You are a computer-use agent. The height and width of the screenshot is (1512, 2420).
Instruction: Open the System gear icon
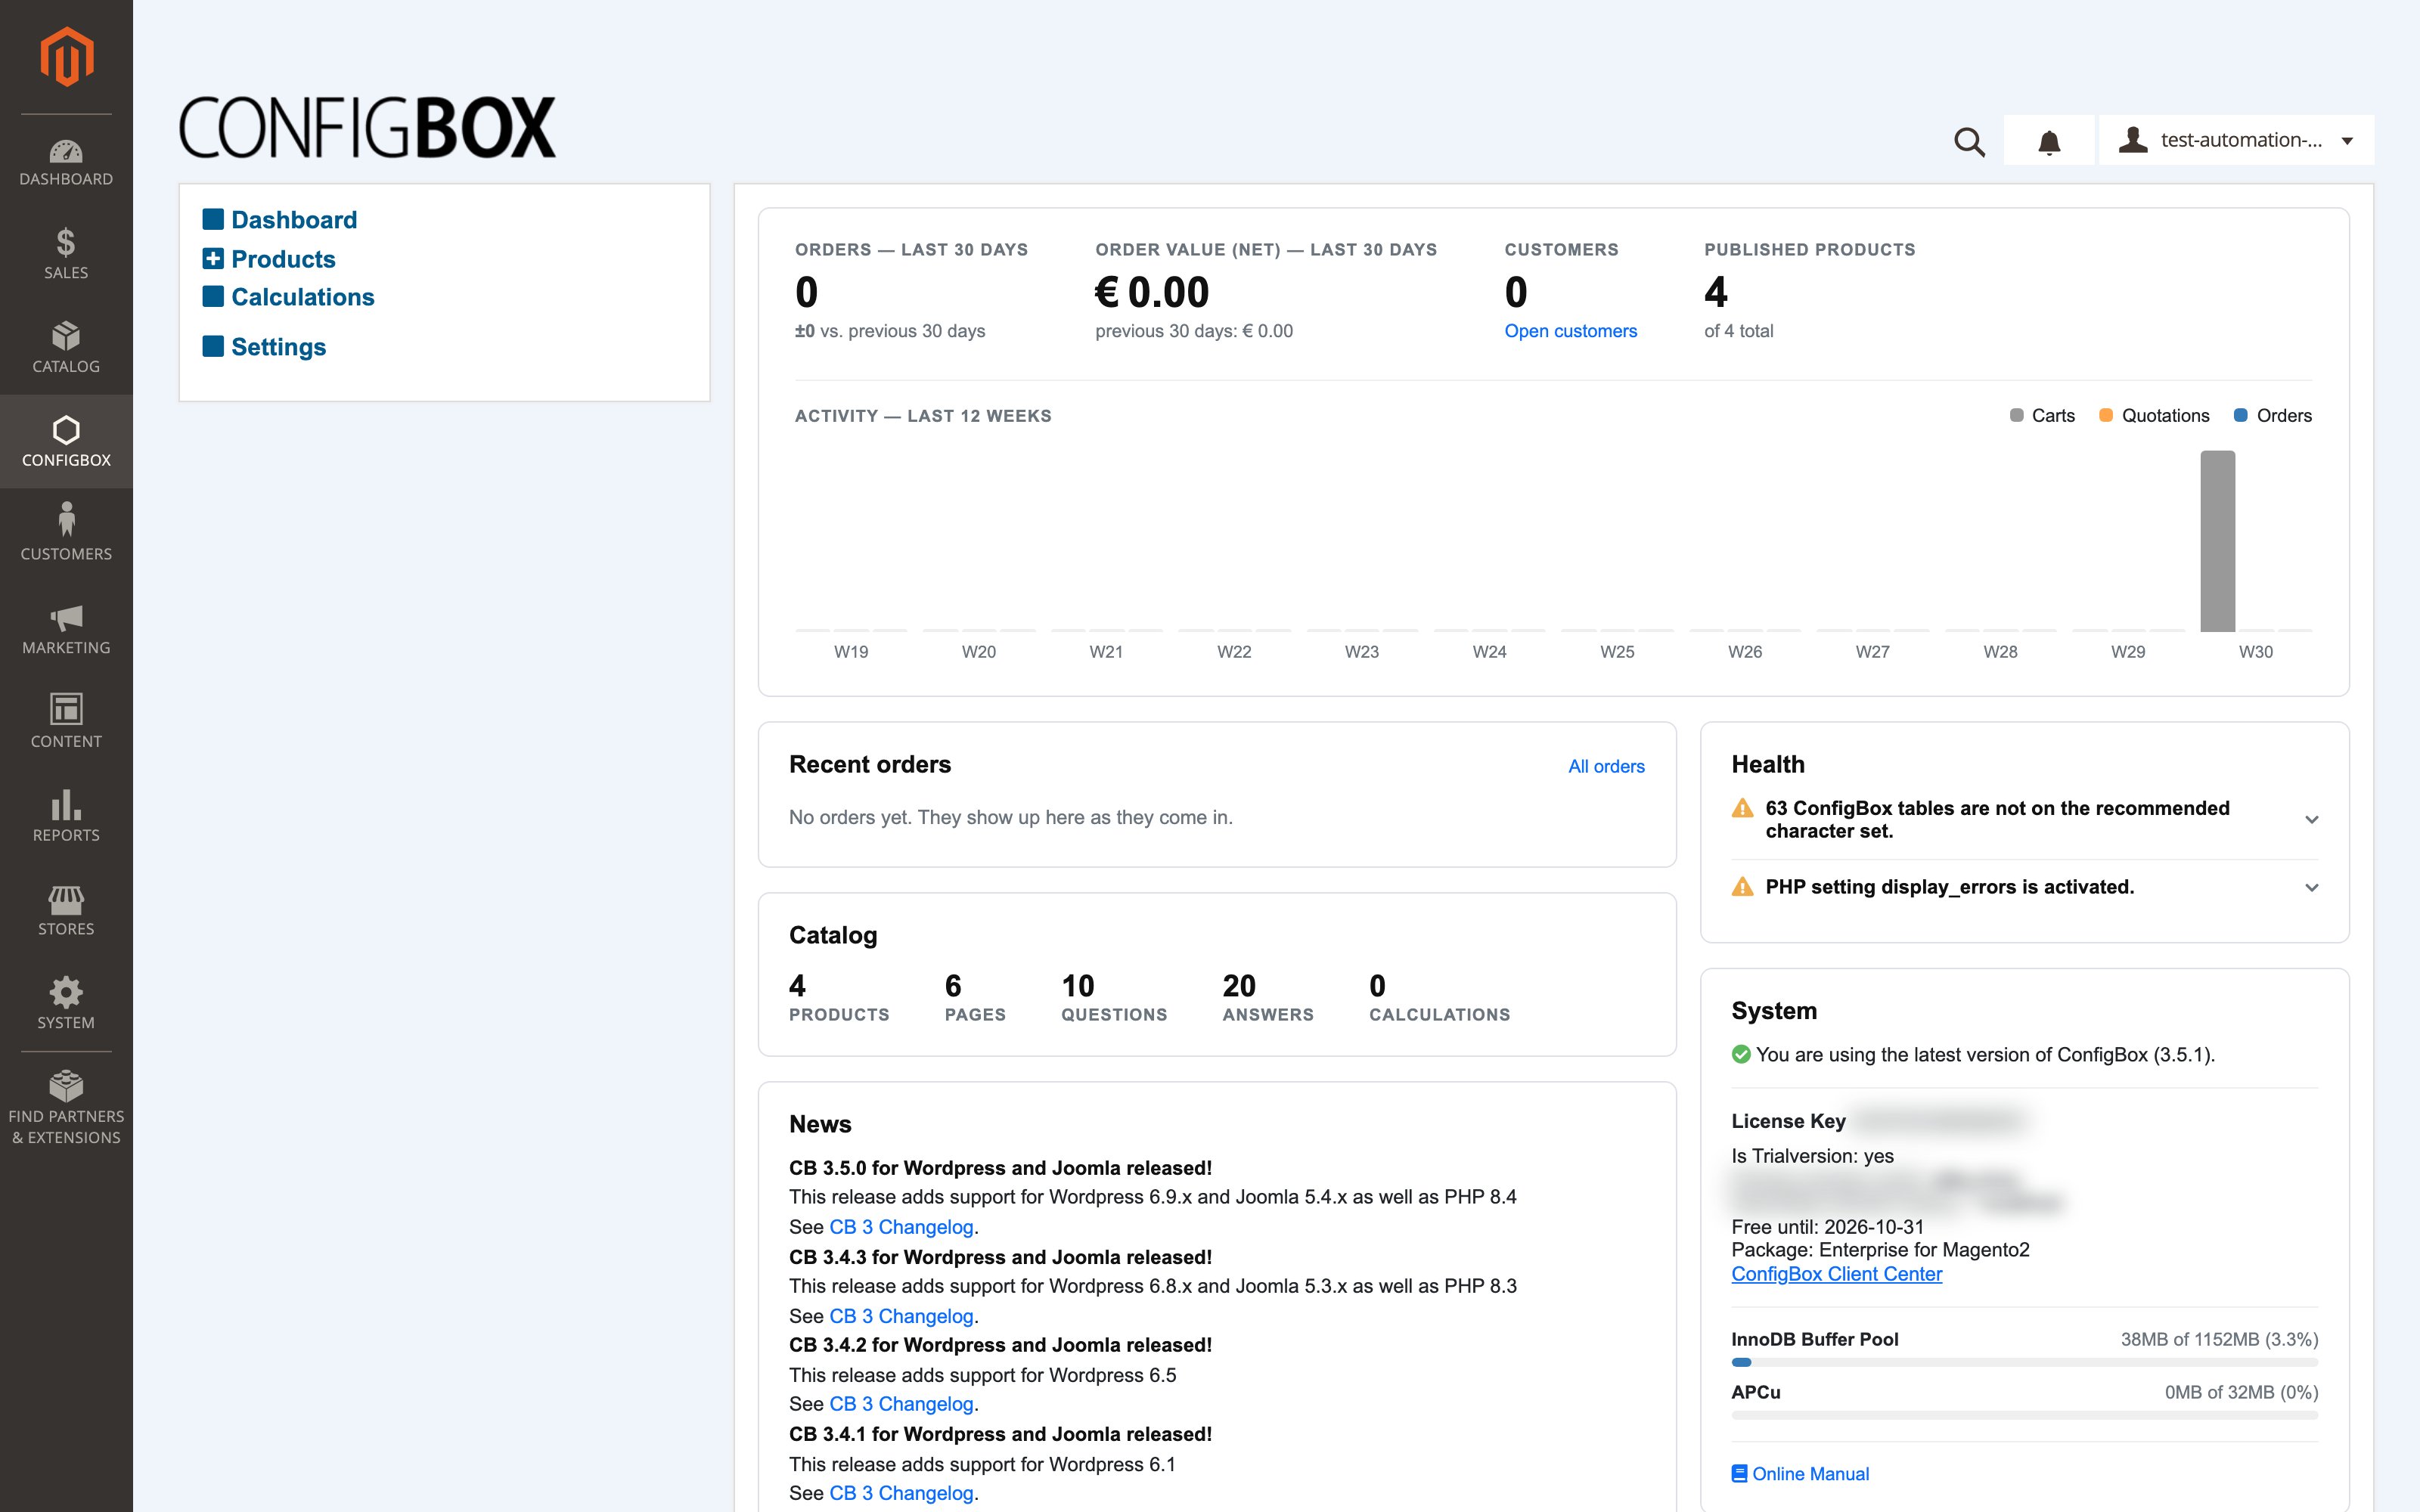click(66, 992)
